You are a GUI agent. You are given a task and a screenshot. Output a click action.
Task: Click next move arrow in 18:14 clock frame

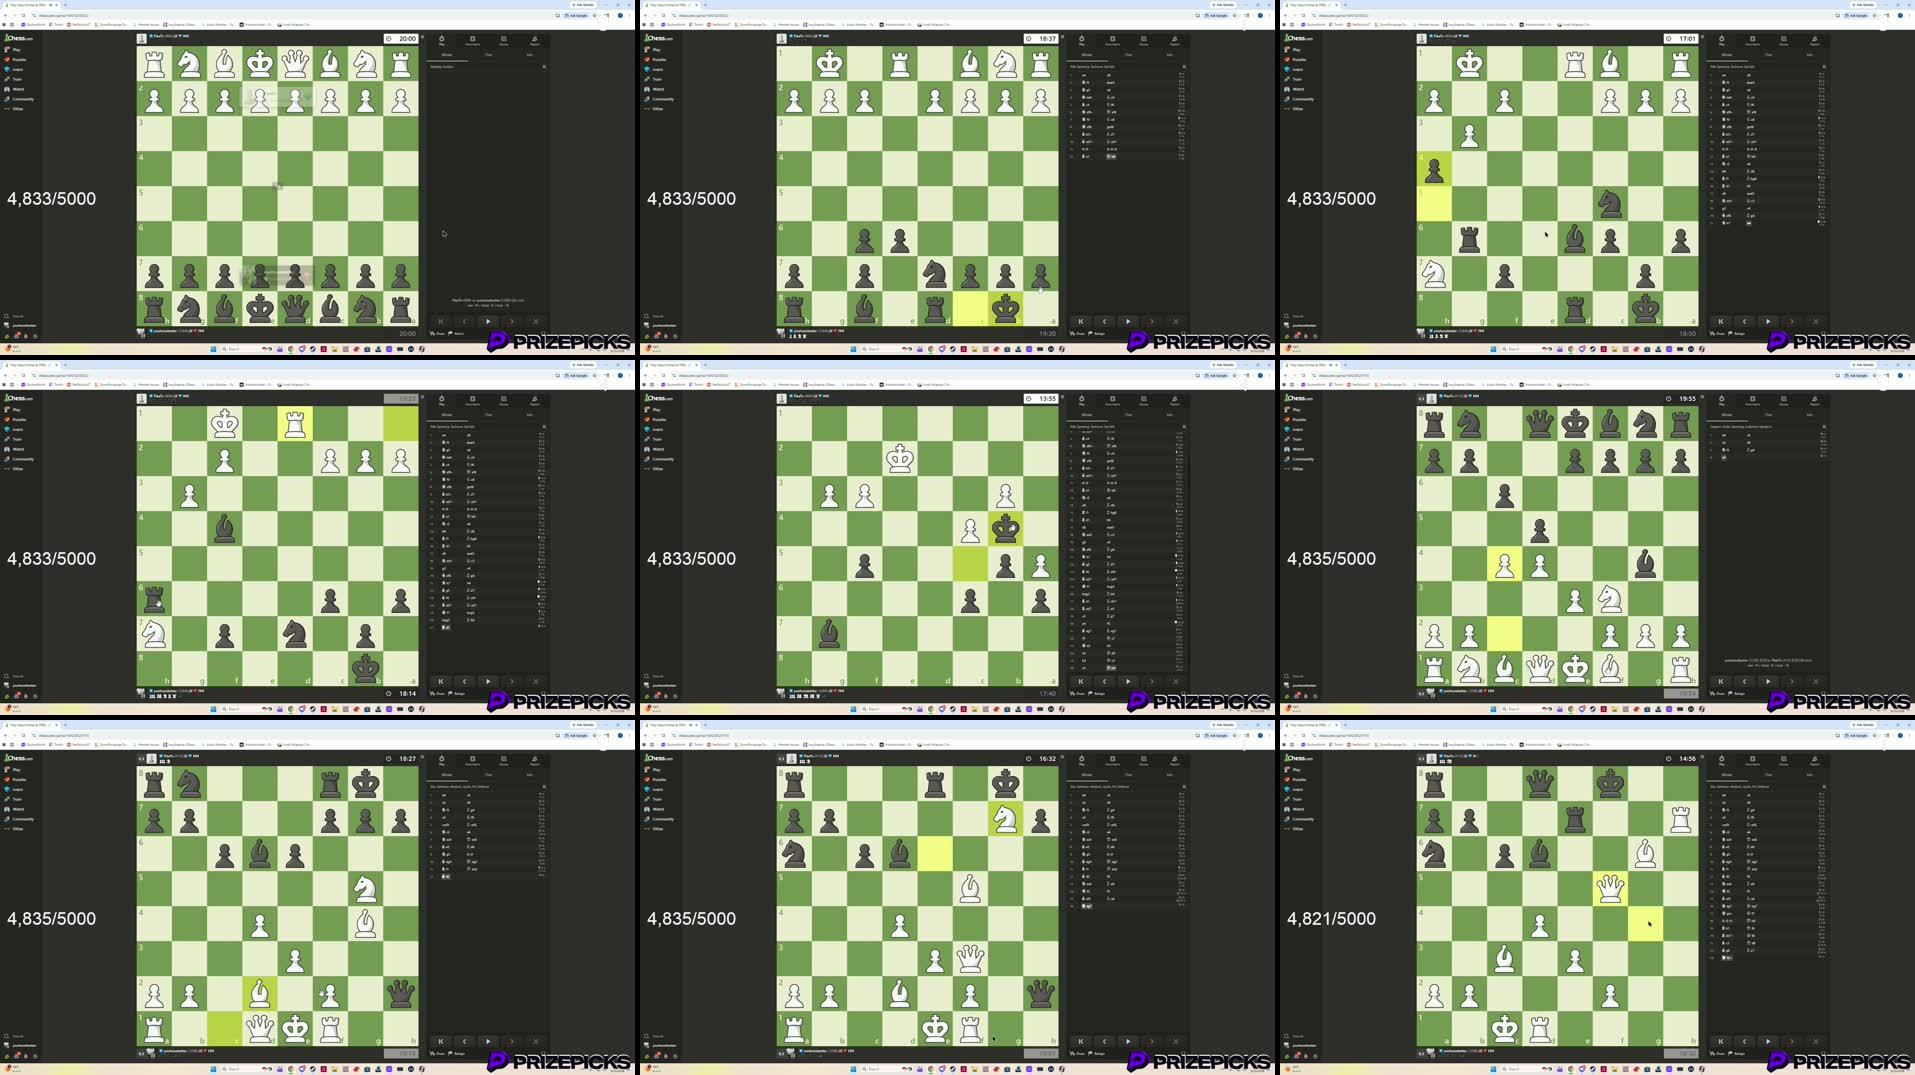pyautogui.click(x=512, y=681)
